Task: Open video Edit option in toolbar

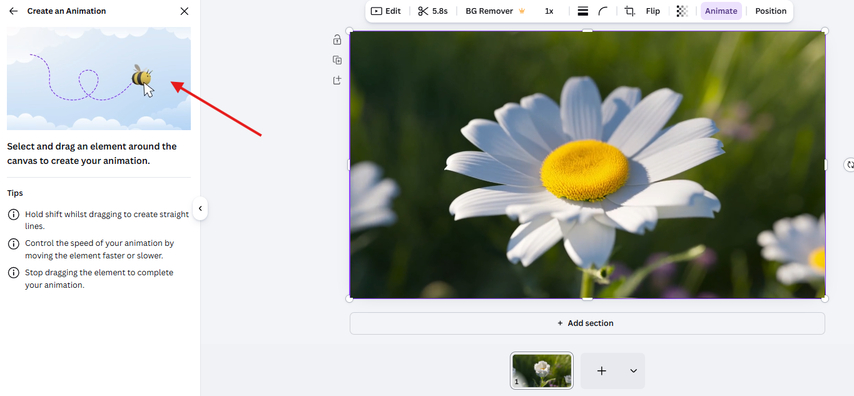Action: click(x=386, y=11)
